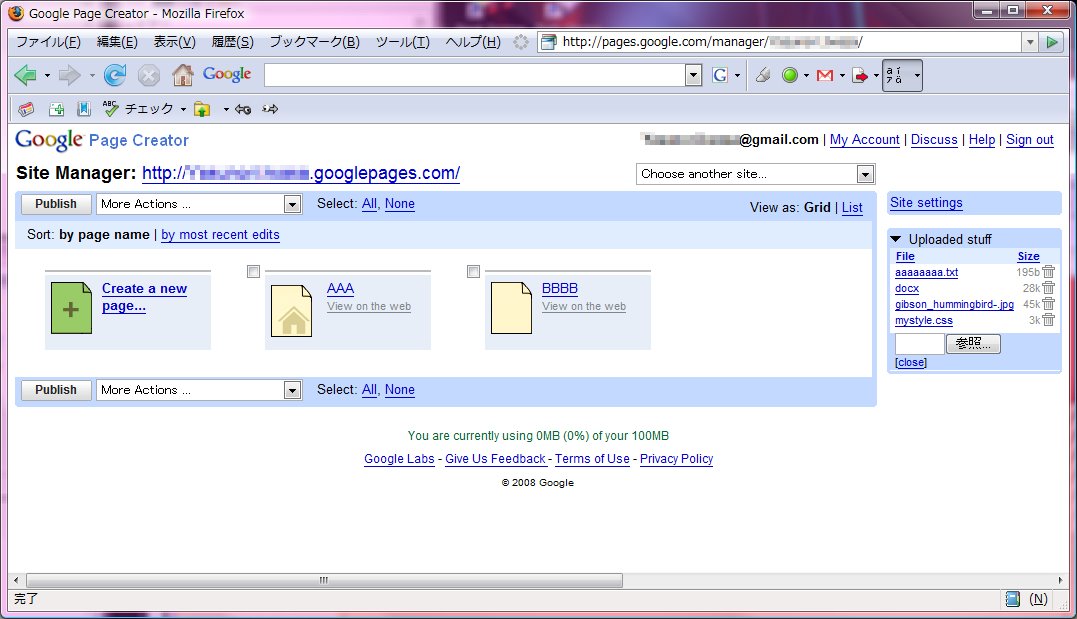Click the highlighter pen toolbar icon
This screenshot has width=1077, height=619.
pyautogui.click(x=762, y=75)
